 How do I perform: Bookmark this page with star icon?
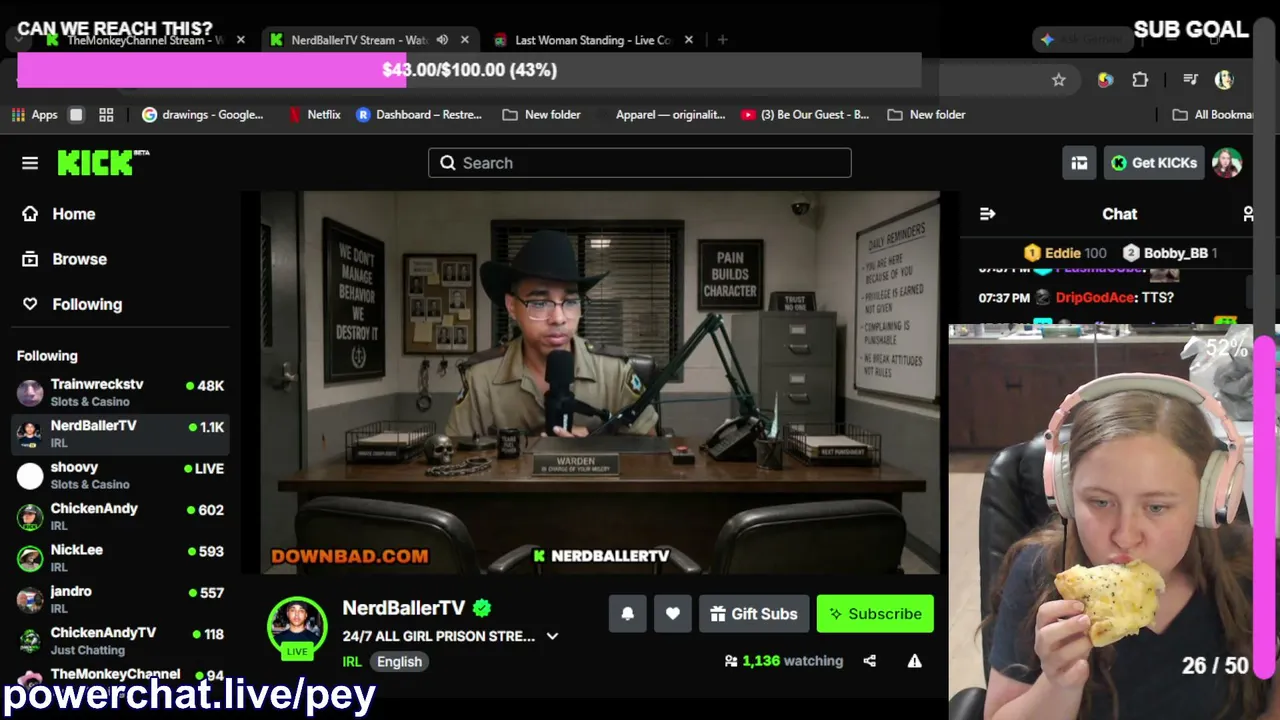click(x=1059, y=80)
